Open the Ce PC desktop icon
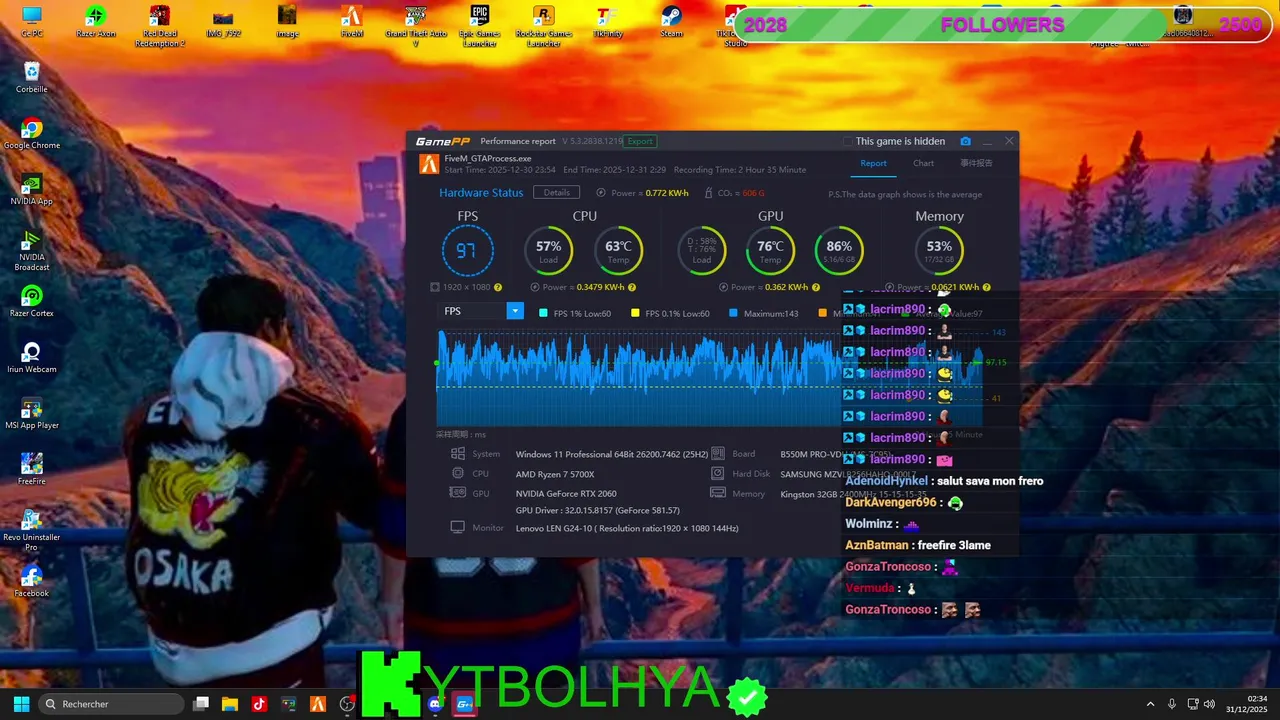Screen dimensions: 1280x720 [32, 21]
